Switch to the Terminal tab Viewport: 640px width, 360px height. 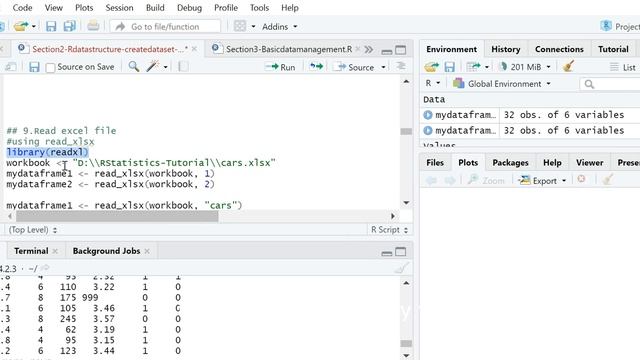[x=31, y=251]
